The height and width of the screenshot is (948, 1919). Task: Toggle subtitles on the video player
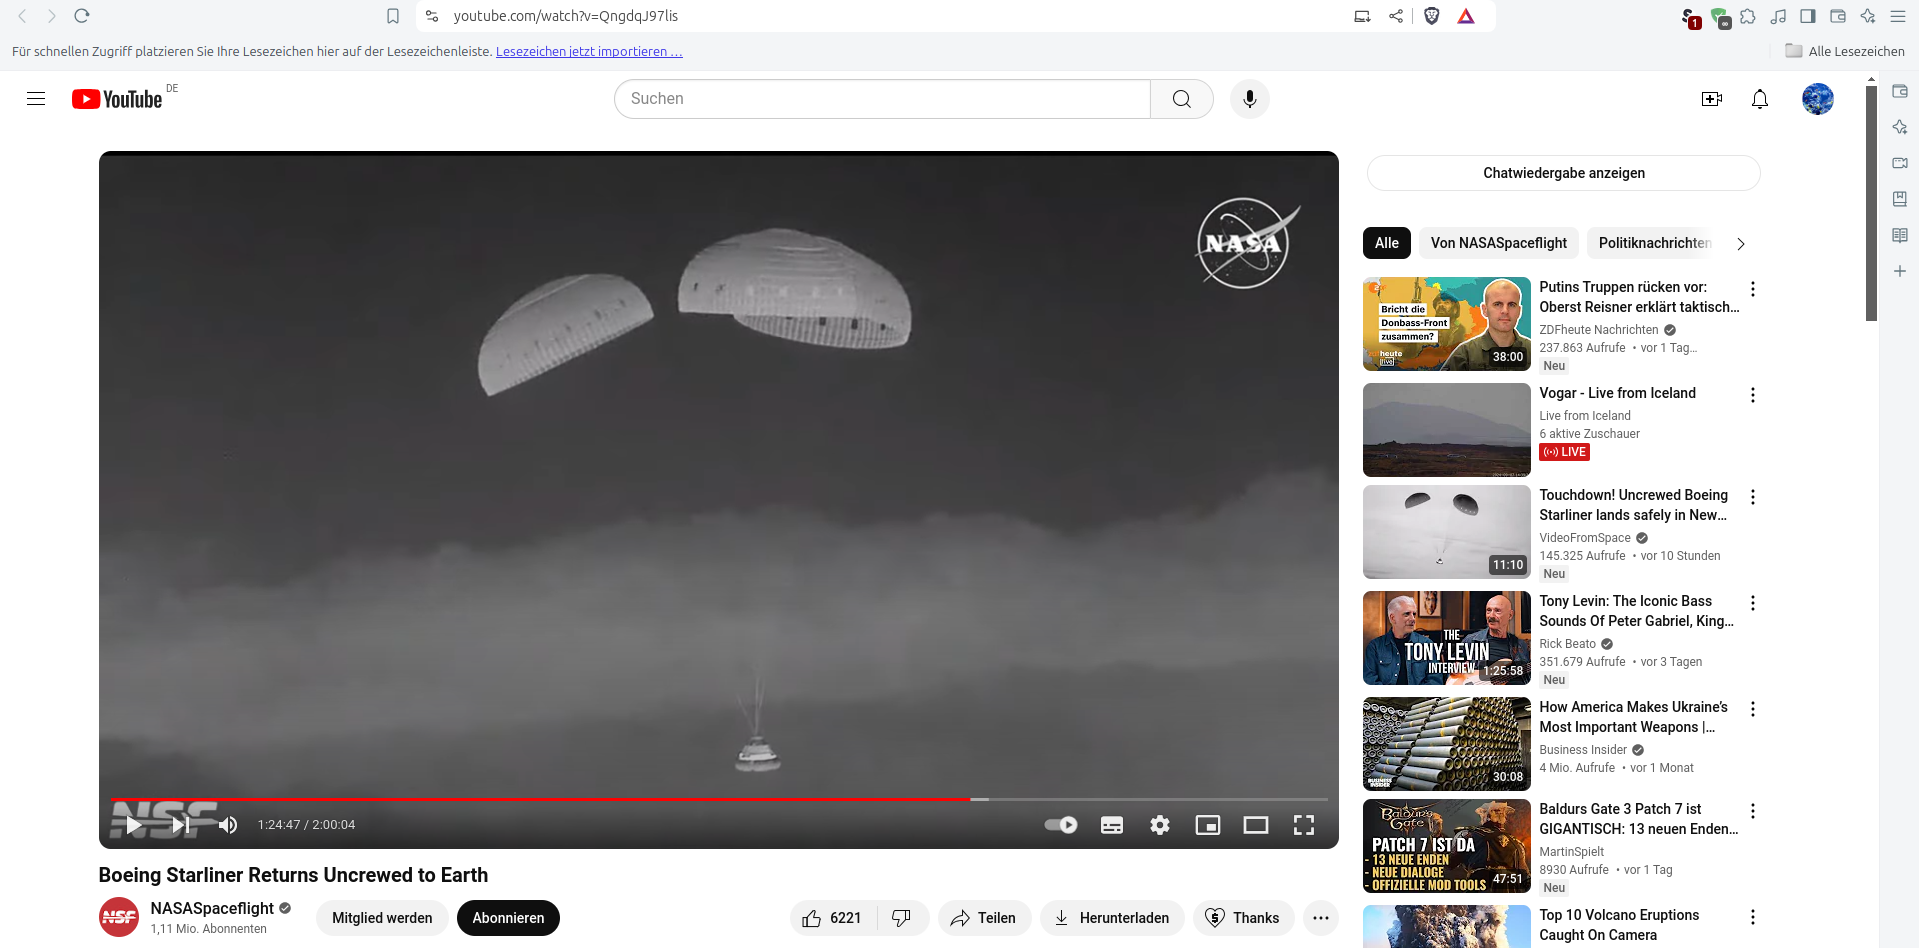pos(1112,825)
